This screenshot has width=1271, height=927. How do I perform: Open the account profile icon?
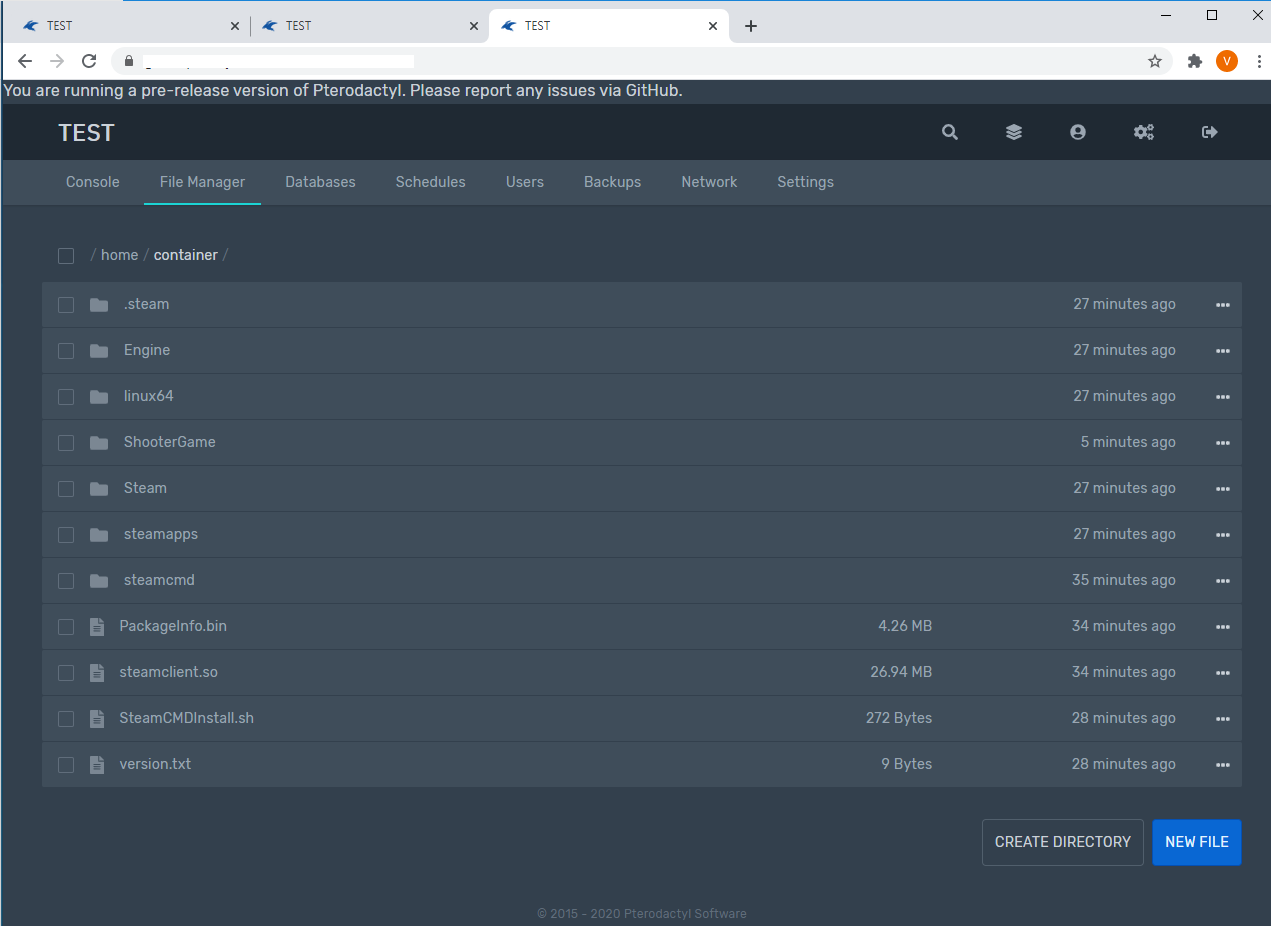(1077, 132)
